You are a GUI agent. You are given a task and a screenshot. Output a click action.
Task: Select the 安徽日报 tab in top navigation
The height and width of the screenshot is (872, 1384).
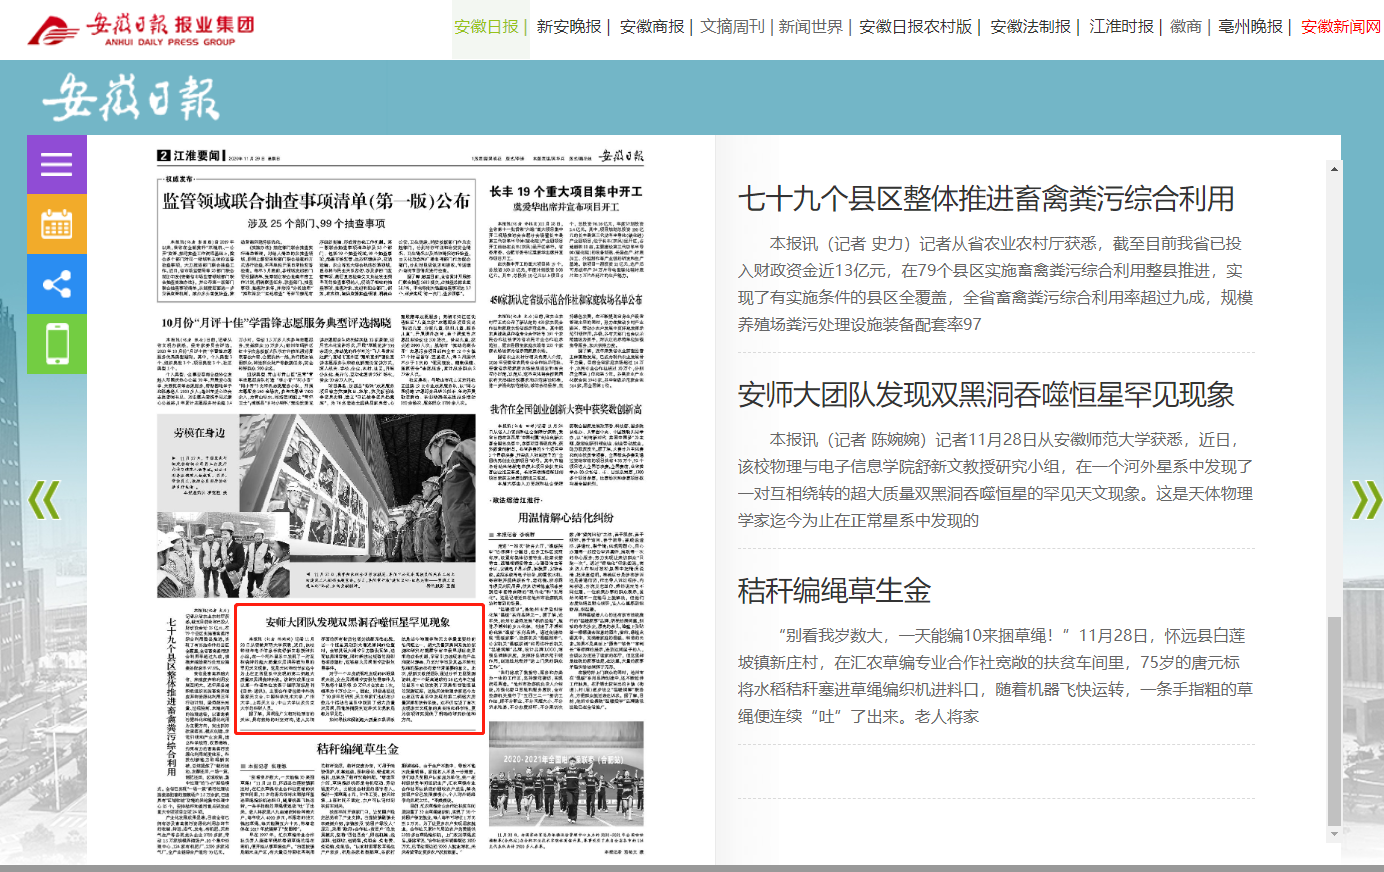pyautogui.click(x=486, y=27)
